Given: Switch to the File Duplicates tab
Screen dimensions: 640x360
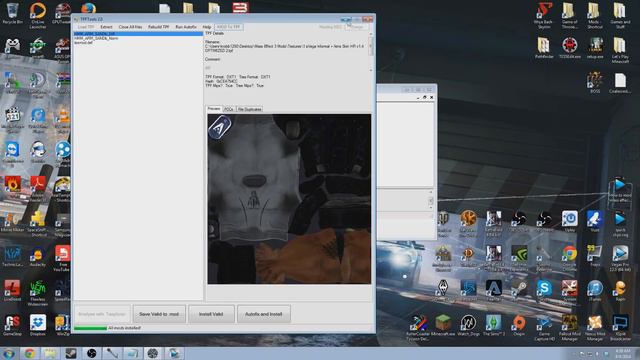Looking at the screenshot, I should 249,109.
